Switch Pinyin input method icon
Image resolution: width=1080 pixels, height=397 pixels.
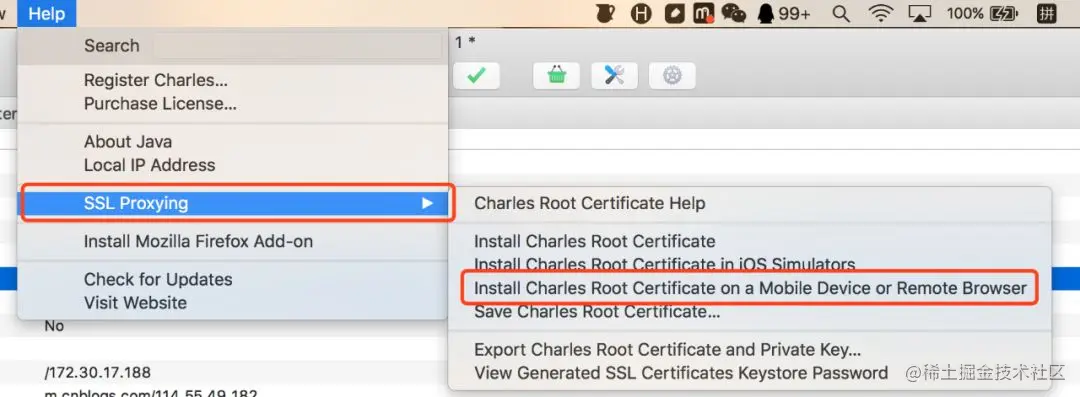click(1047, 13)
